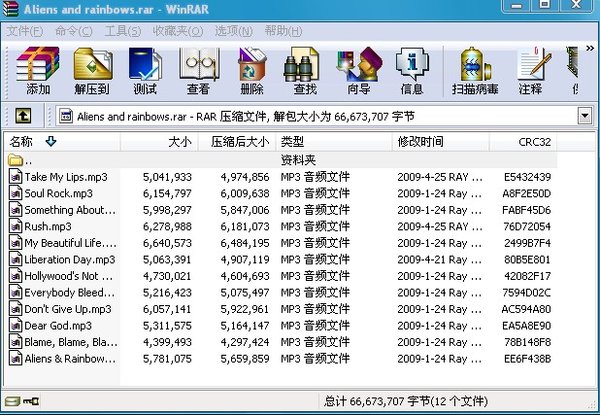Click the packed size value 5,164,147
600x415 pixels.
pyautogui.click(x=245, y=325)
